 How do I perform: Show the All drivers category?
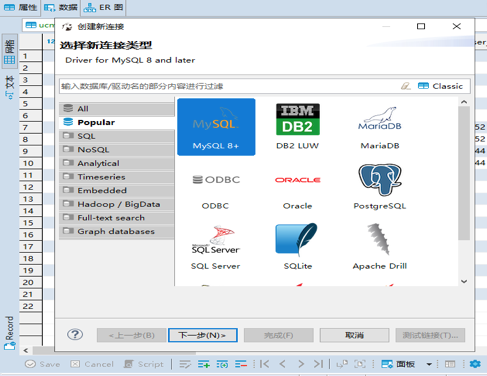[x=117, y=109]
